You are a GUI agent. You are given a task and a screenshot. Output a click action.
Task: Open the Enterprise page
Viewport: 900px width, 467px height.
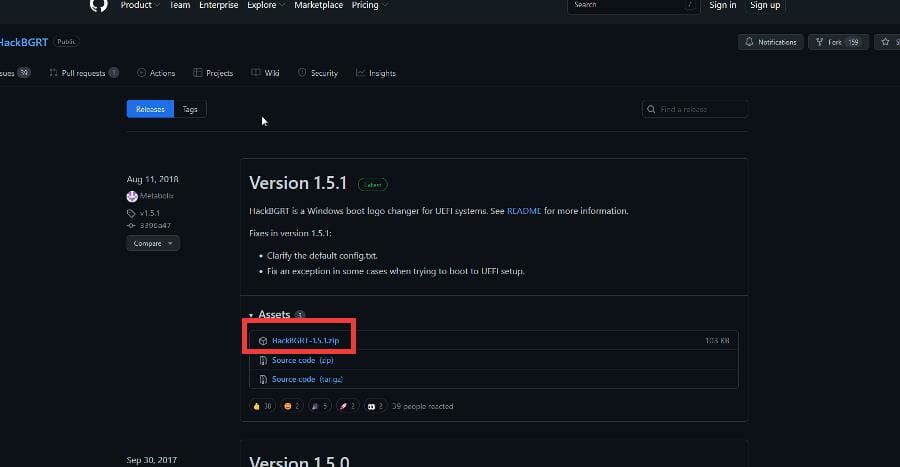coord(219,5)
